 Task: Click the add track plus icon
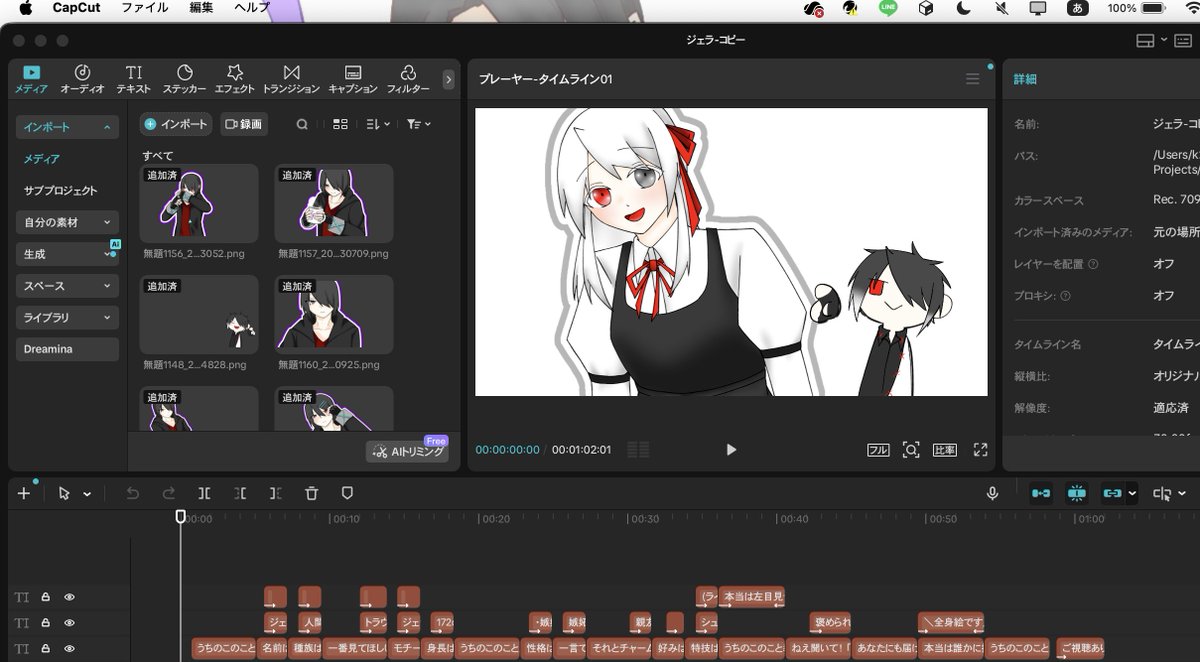tap(24, 493)
